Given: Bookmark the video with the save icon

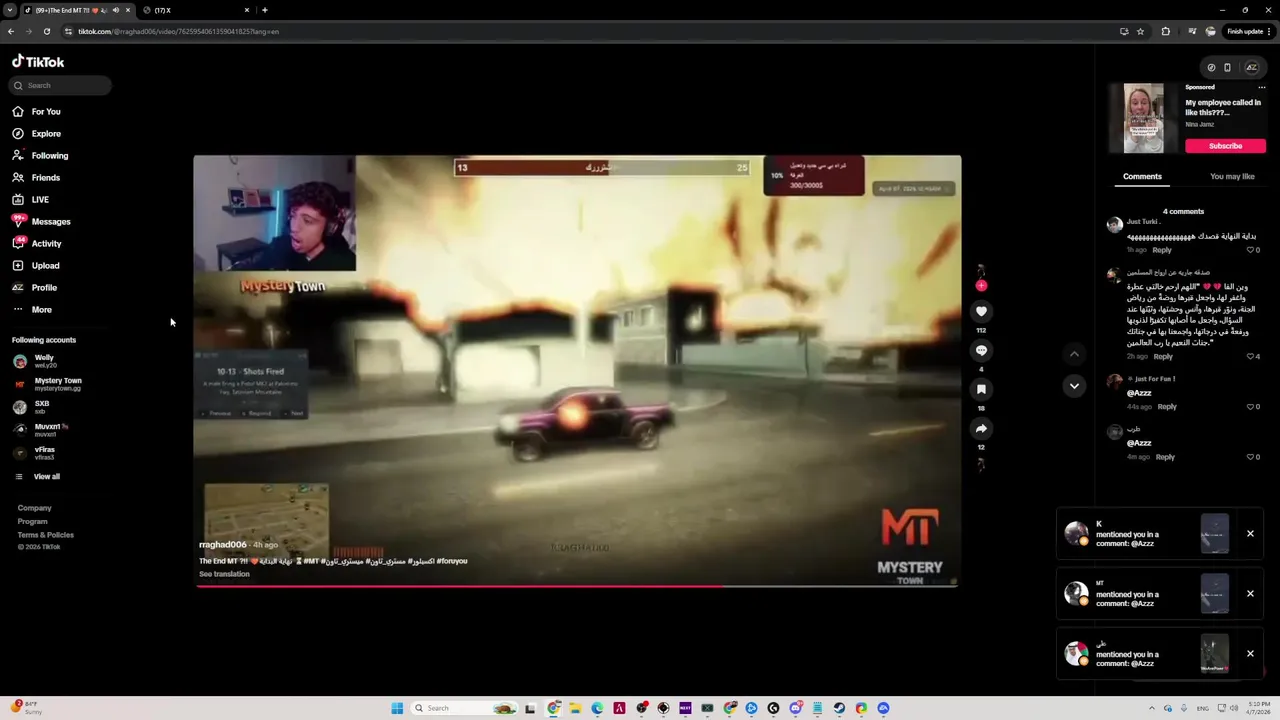Looking at the screenshot, I should coord(981,390).
